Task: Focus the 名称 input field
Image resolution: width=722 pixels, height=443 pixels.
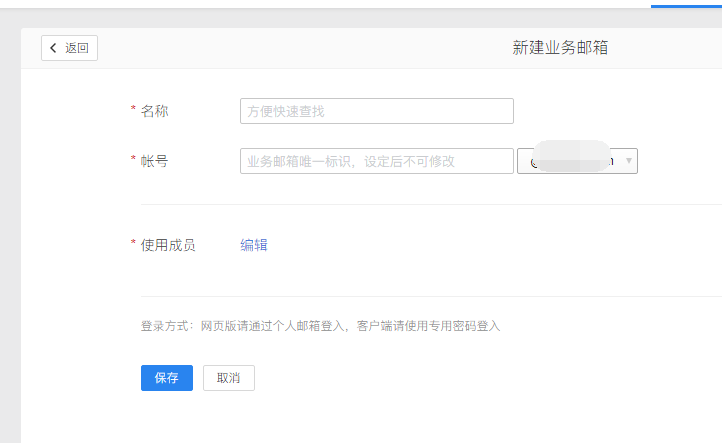Action: (x=376, y=111)
